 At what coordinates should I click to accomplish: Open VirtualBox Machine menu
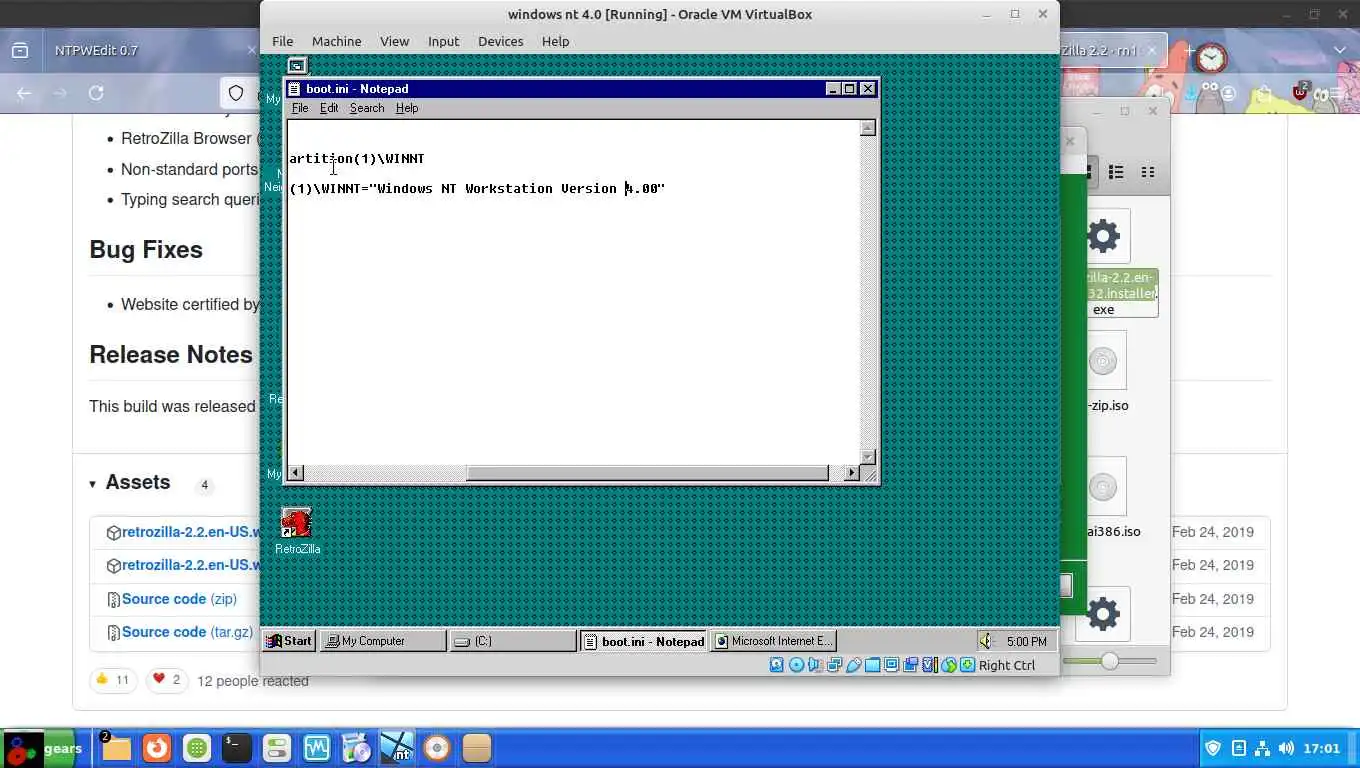coord(336,41)
